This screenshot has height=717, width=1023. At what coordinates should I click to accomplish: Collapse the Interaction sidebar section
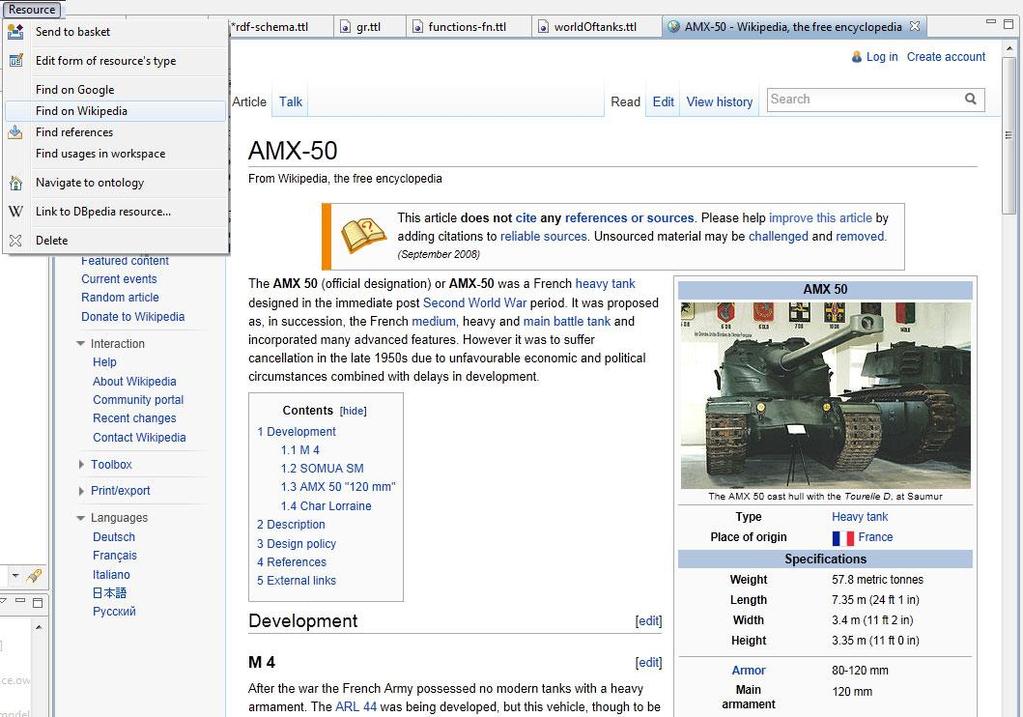pyautogui.click(x=81, y=343)
